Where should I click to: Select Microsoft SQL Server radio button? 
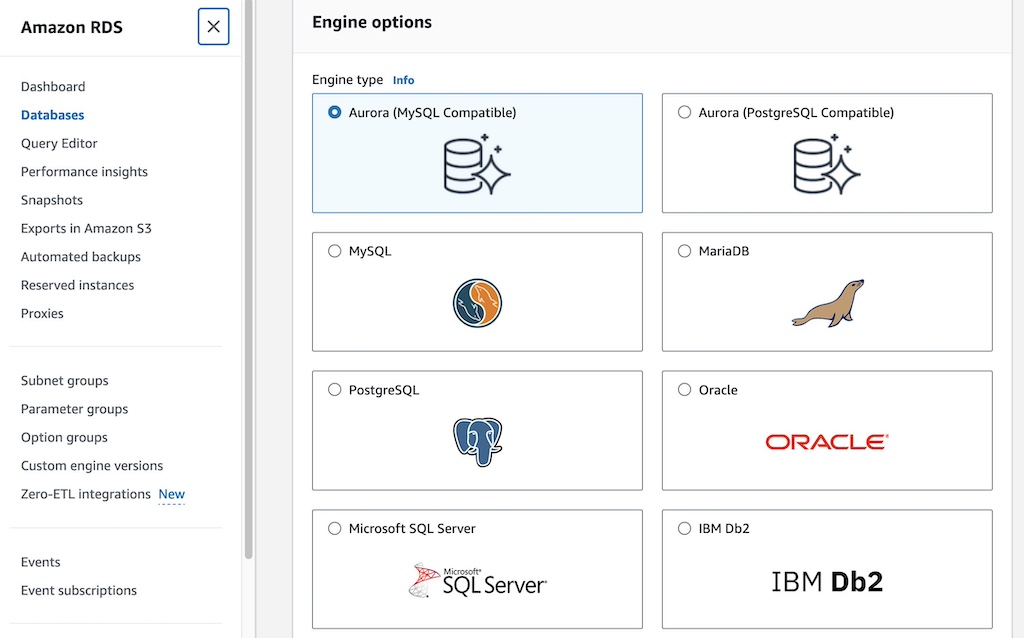coord(334,528)
